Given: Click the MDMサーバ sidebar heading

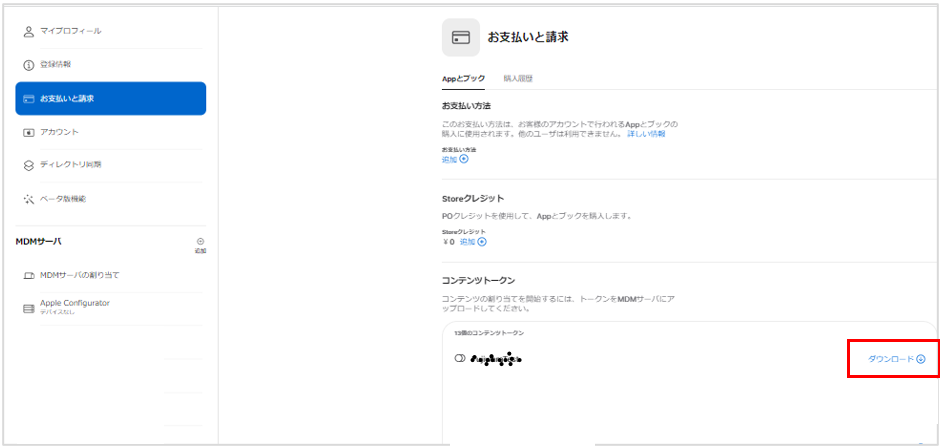Looking at the screenshot, I should (38, 242).
